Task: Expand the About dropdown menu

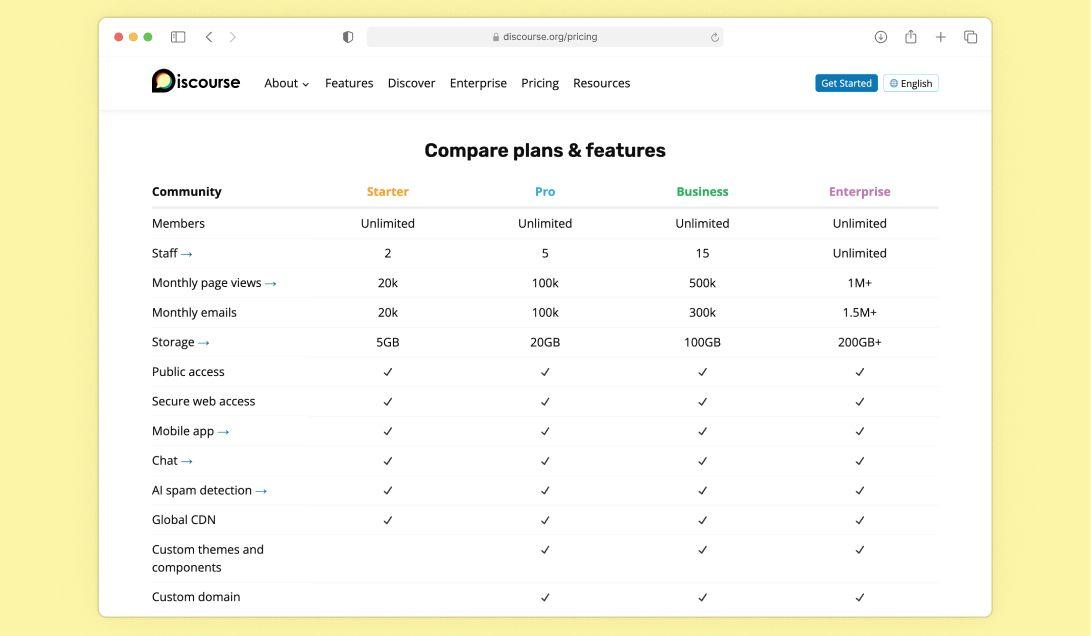Action: [x=286, y=83]
